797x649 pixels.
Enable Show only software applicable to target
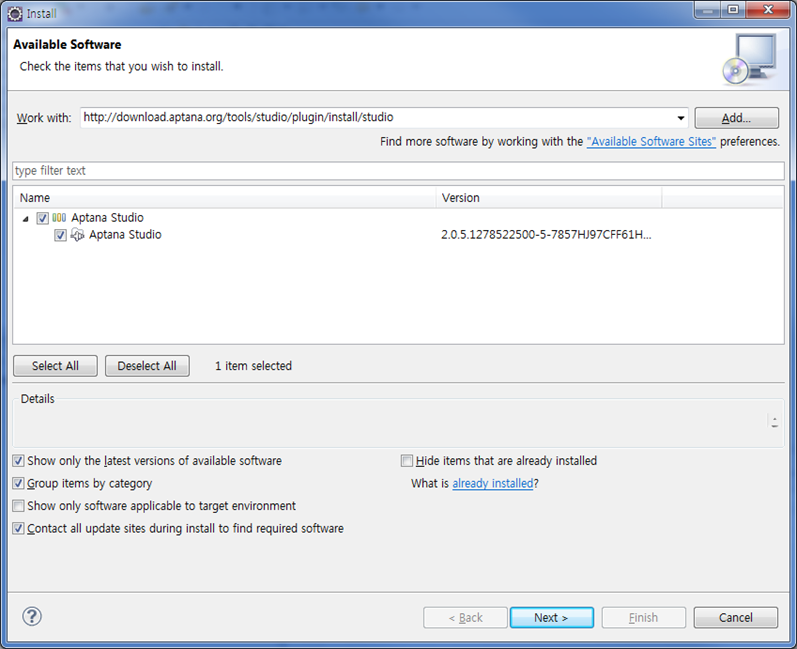pyautogui.click(x=18, y=506)
